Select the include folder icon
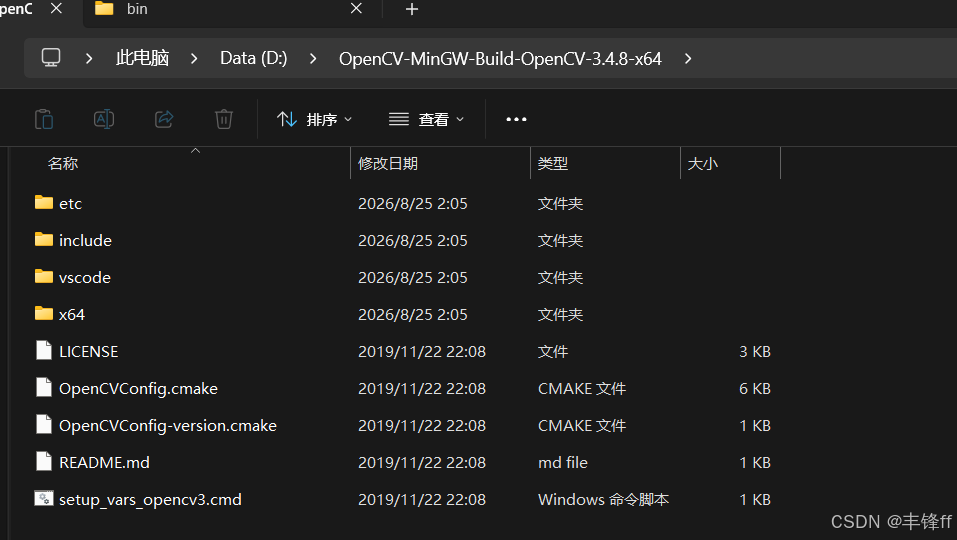957x540 pixels. 44,239
